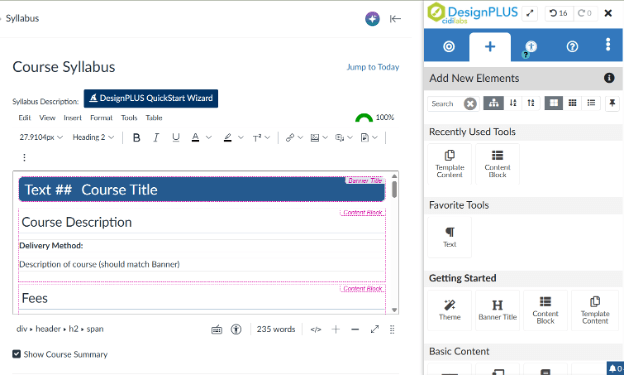Open the Format menu in the editor

coord(101,118)
